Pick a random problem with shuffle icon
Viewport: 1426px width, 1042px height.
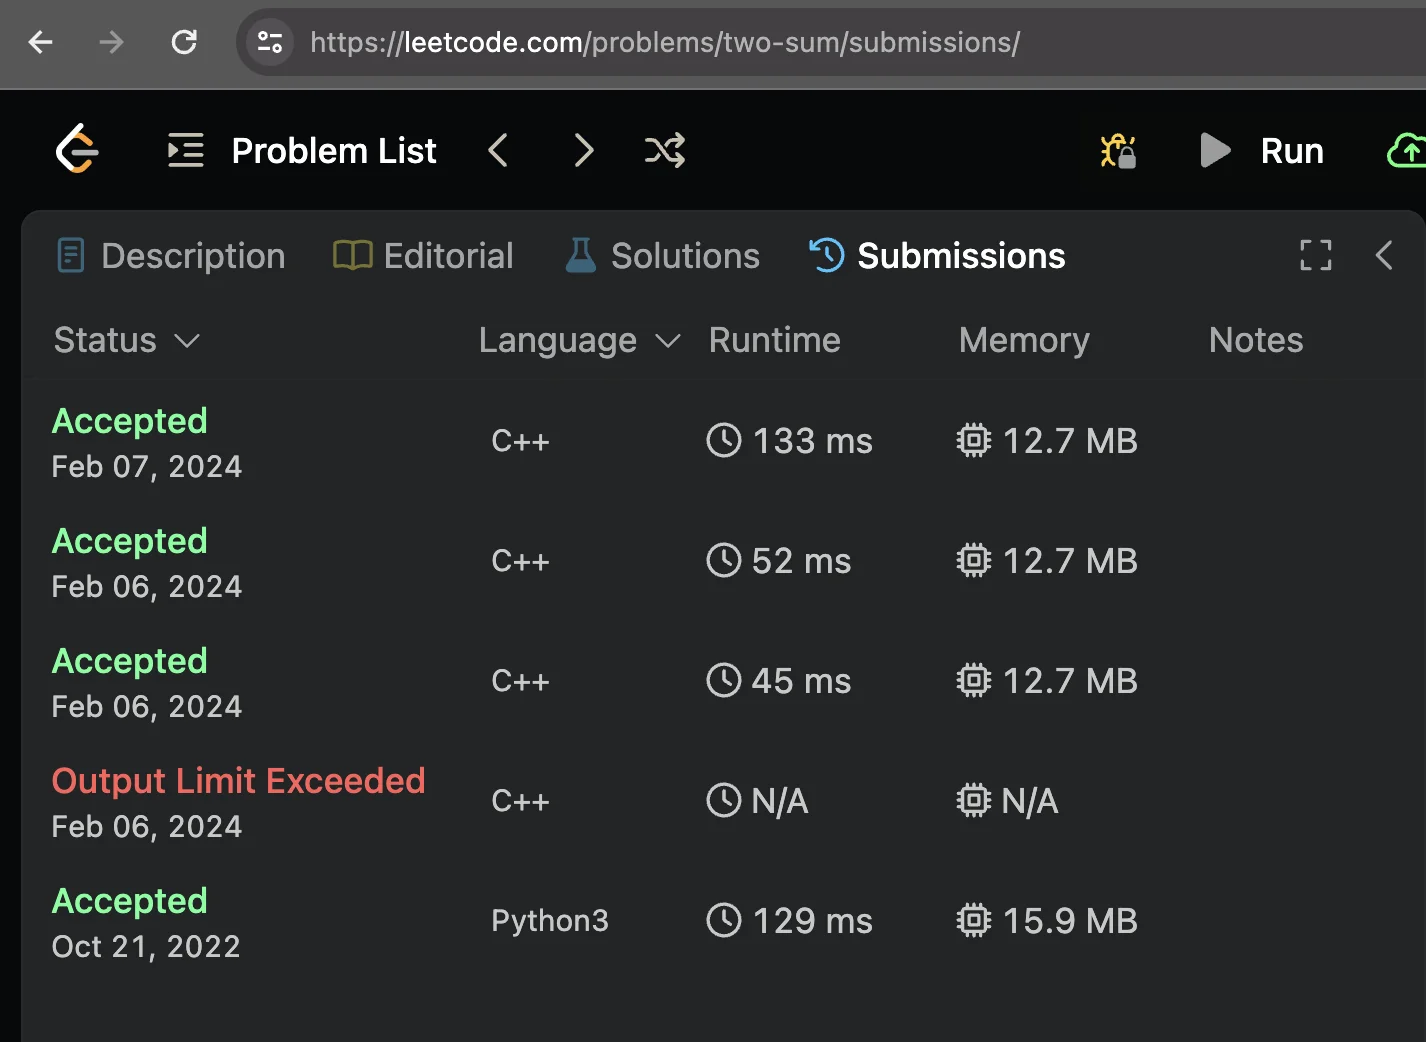click(x=665, y=151)
